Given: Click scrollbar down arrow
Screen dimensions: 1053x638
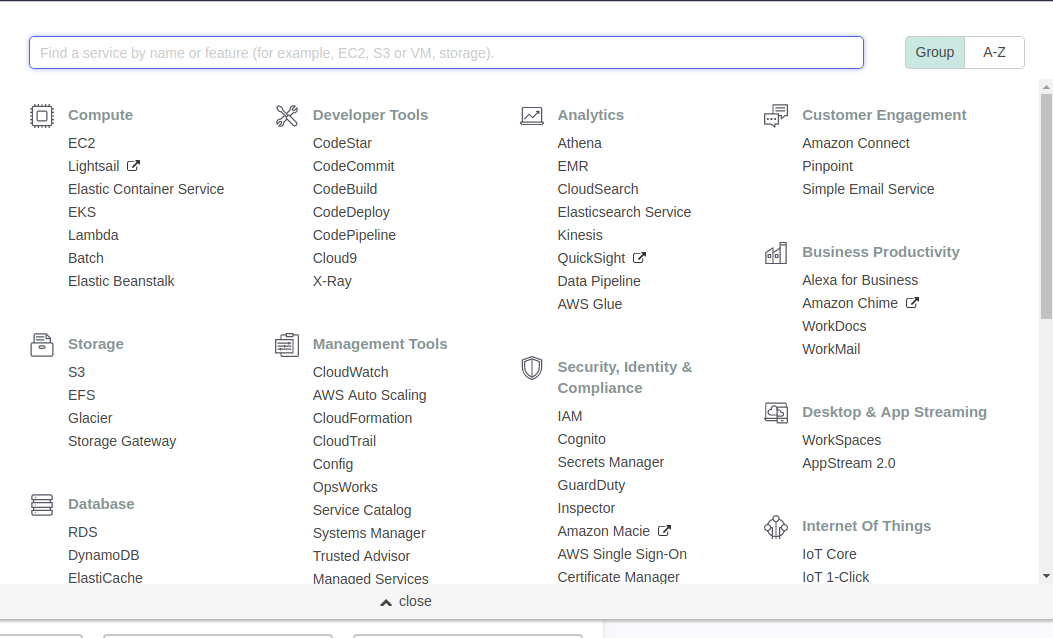Looking at the screenshot, I should pos(1046,576).
